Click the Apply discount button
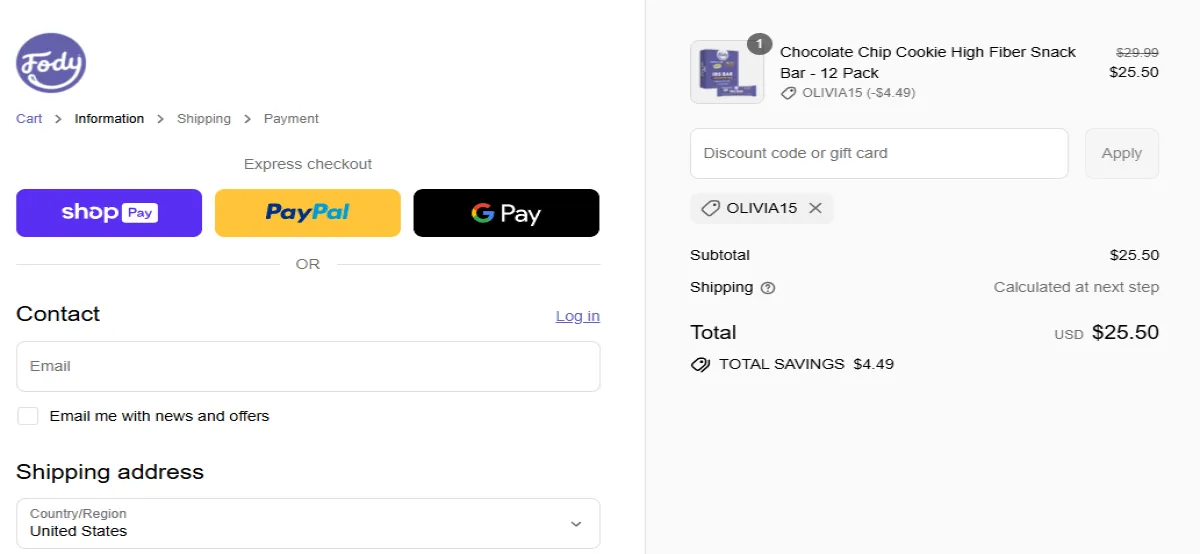The image size is (1200, 554). (x=1122, y=153)
